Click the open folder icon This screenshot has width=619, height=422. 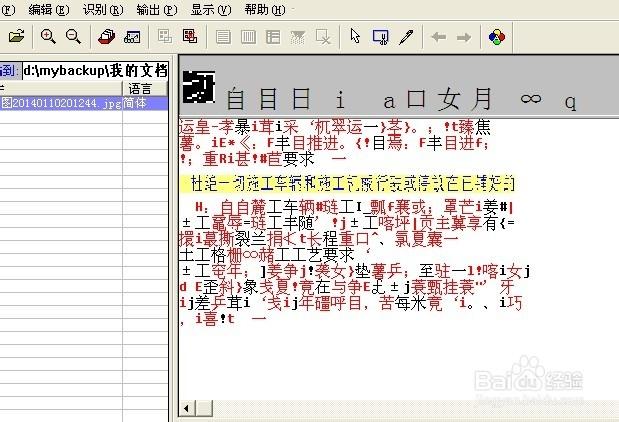pos(16,37)
